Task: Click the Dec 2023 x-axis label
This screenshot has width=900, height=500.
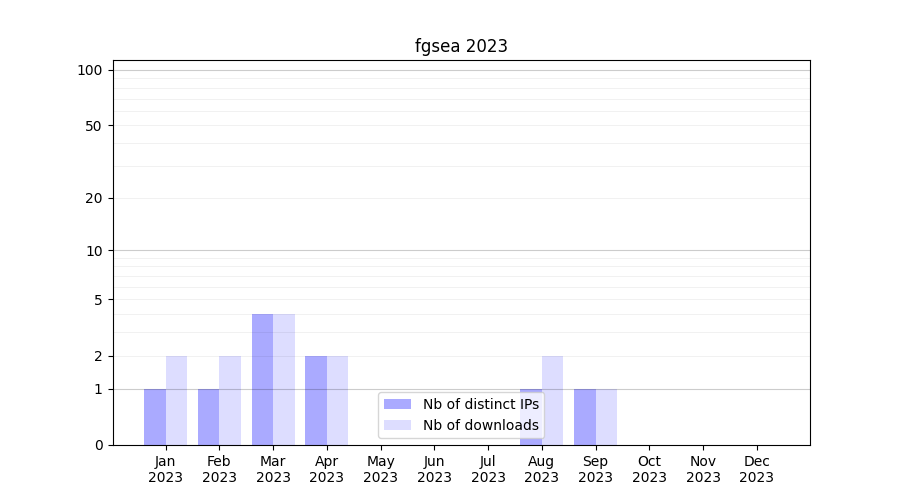Action: pos(756,469)
